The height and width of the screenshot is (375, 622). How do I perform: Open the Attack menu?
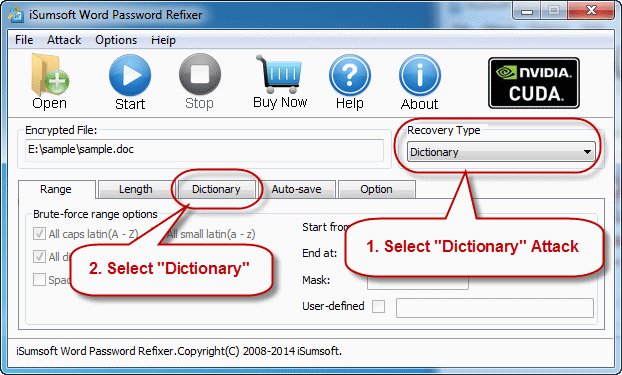tap(64, 40)
